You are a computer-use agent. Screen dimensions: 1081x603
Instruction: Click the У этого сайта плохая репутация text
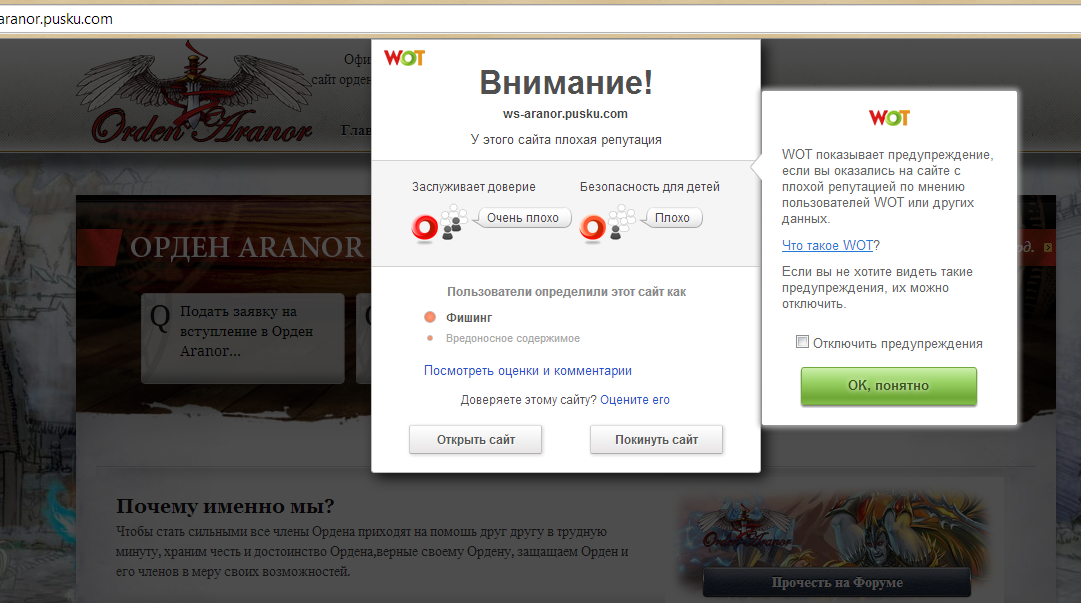click(566, 140)
